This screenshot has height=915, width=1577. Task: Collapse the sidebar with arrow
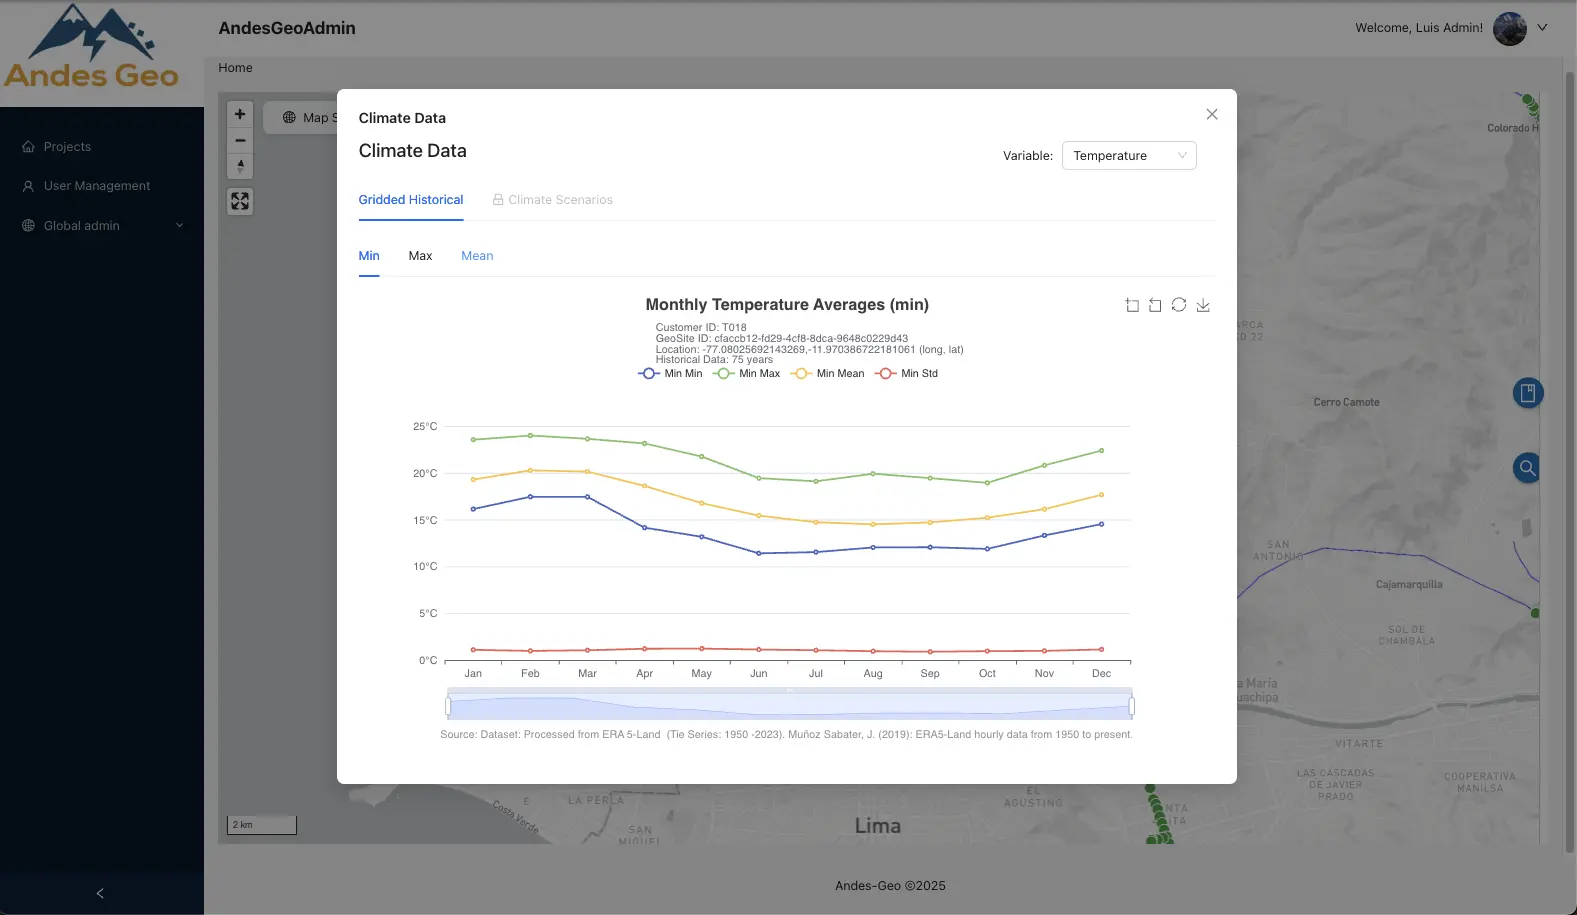(x=100, y=893)
